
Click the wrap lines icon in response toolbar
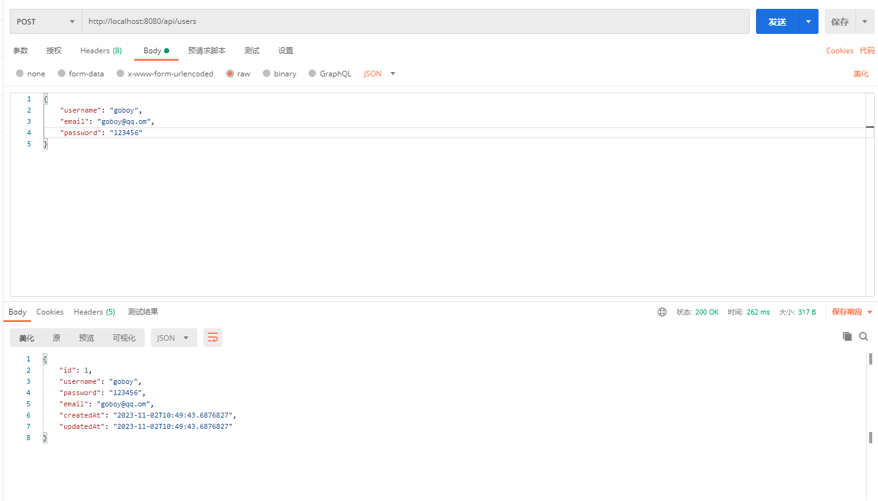click(x=213, y=338)
